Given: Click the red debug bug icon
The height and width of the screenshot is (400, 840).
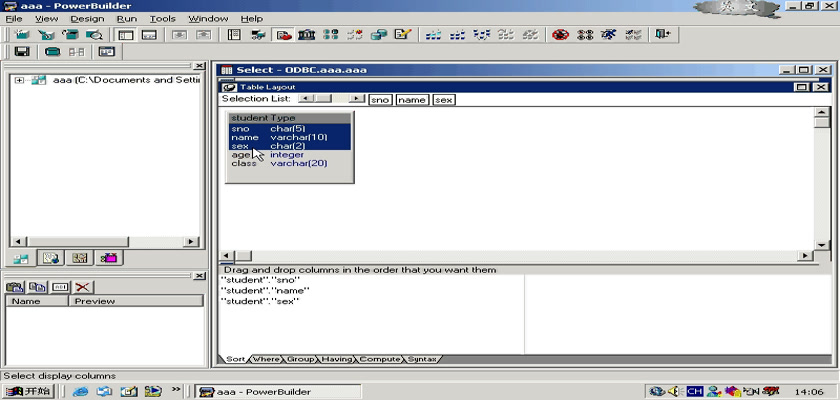Looking at the screenshot, I should (x=560, y=35).
